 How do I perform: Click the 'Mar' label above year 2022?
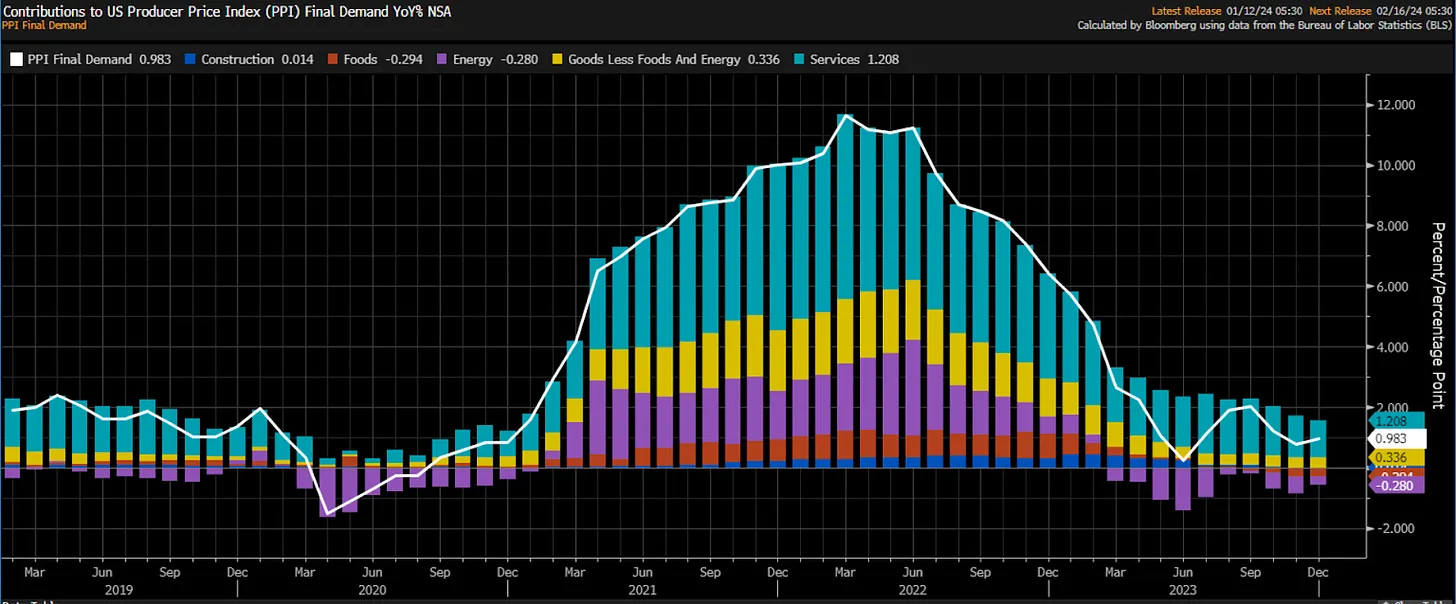[845, 573]
